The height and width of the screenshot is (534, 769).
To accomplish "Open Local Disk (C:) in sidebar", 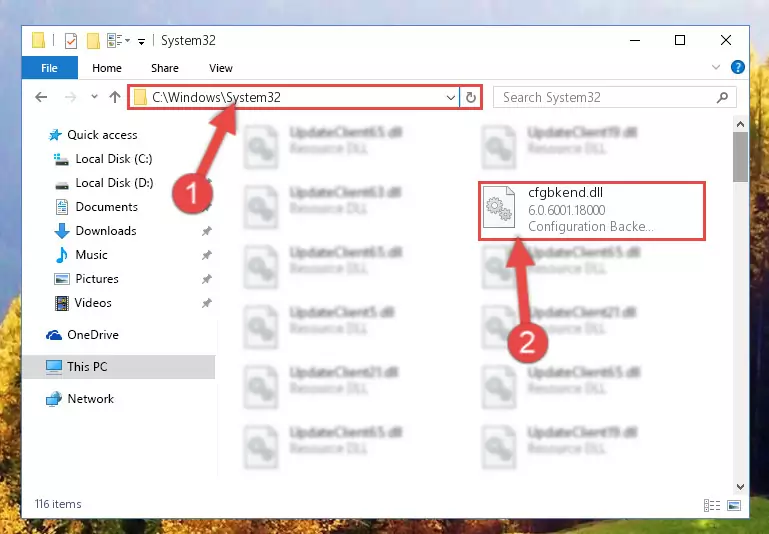I will (x=114, y=158).
